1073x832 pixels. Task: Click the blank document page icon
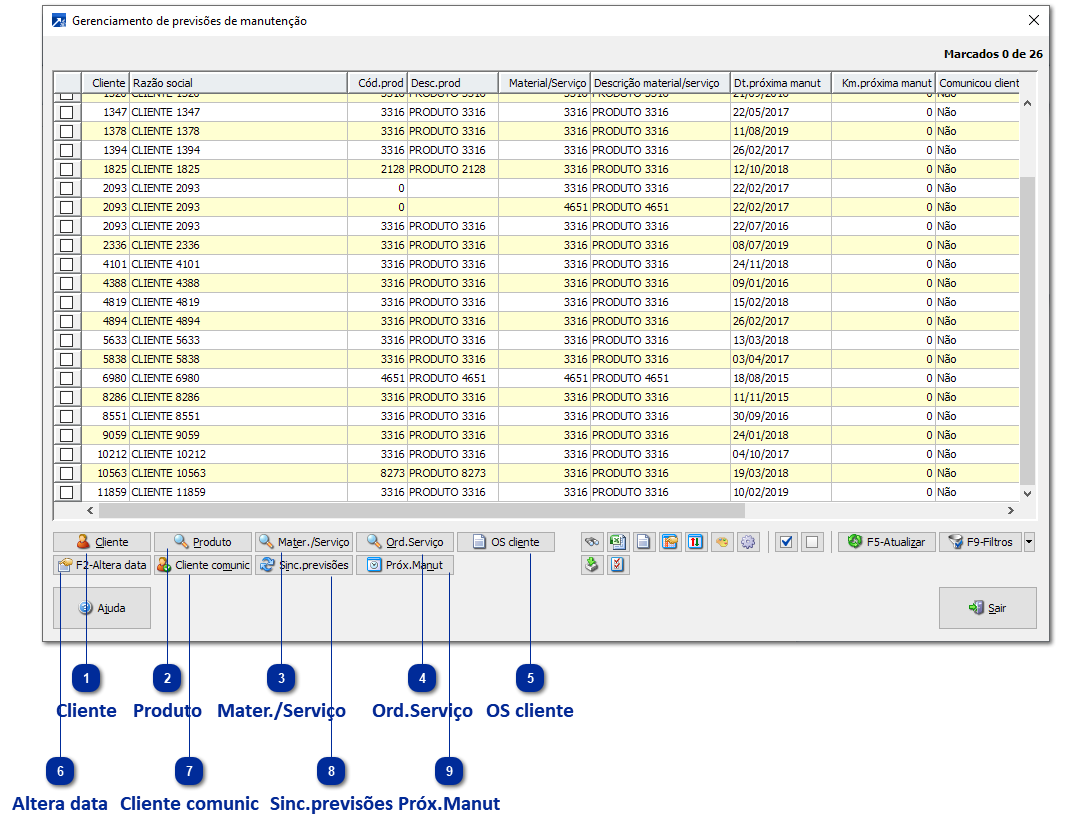(644, 542)
